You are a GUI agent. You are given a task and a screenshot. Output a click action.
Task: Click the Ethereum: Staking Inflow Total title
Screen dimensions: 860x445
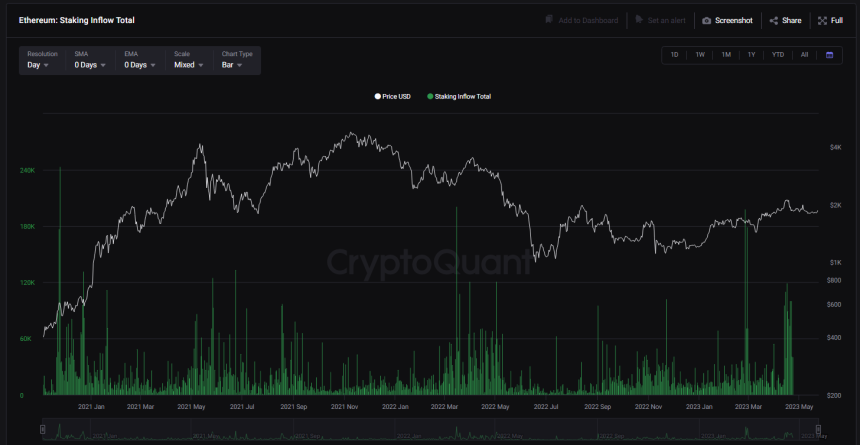[77, 20]
